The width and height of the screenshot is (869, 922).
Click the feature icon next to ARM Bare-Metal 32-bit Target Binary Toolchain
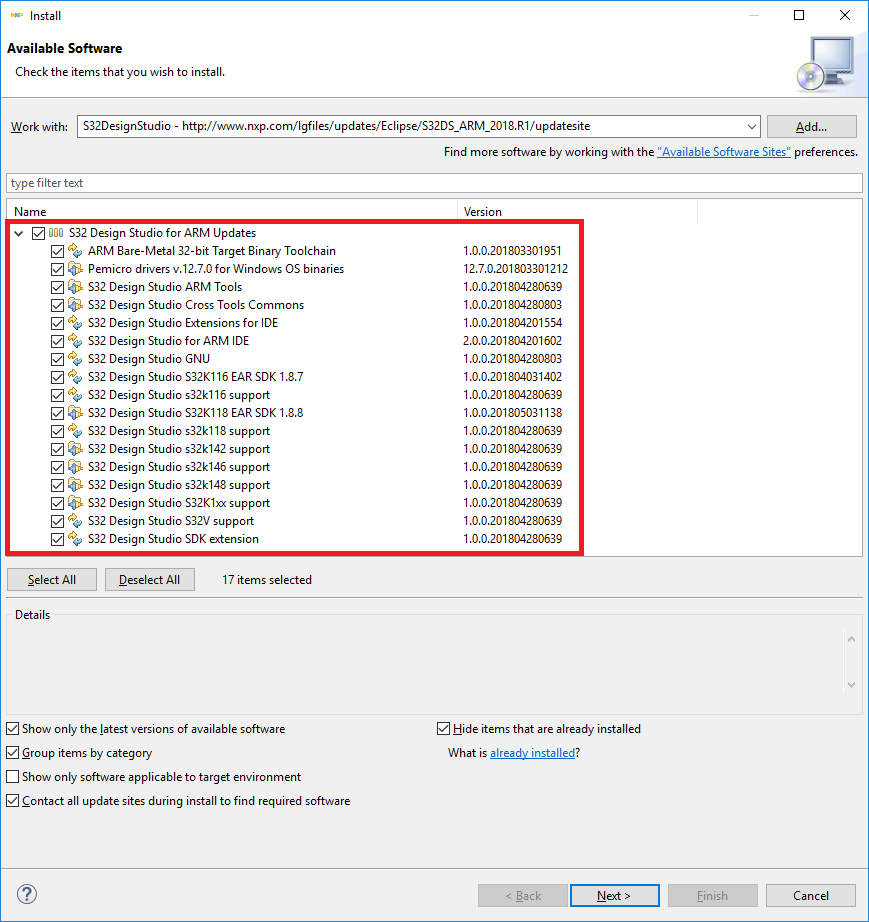(x=75, y=251)
